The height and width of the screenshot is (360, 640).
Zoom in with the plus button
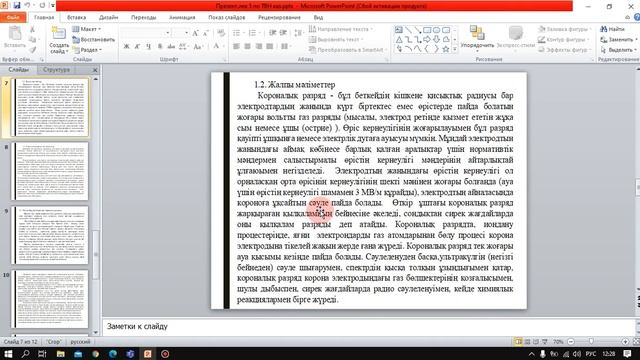coord(625,341)
